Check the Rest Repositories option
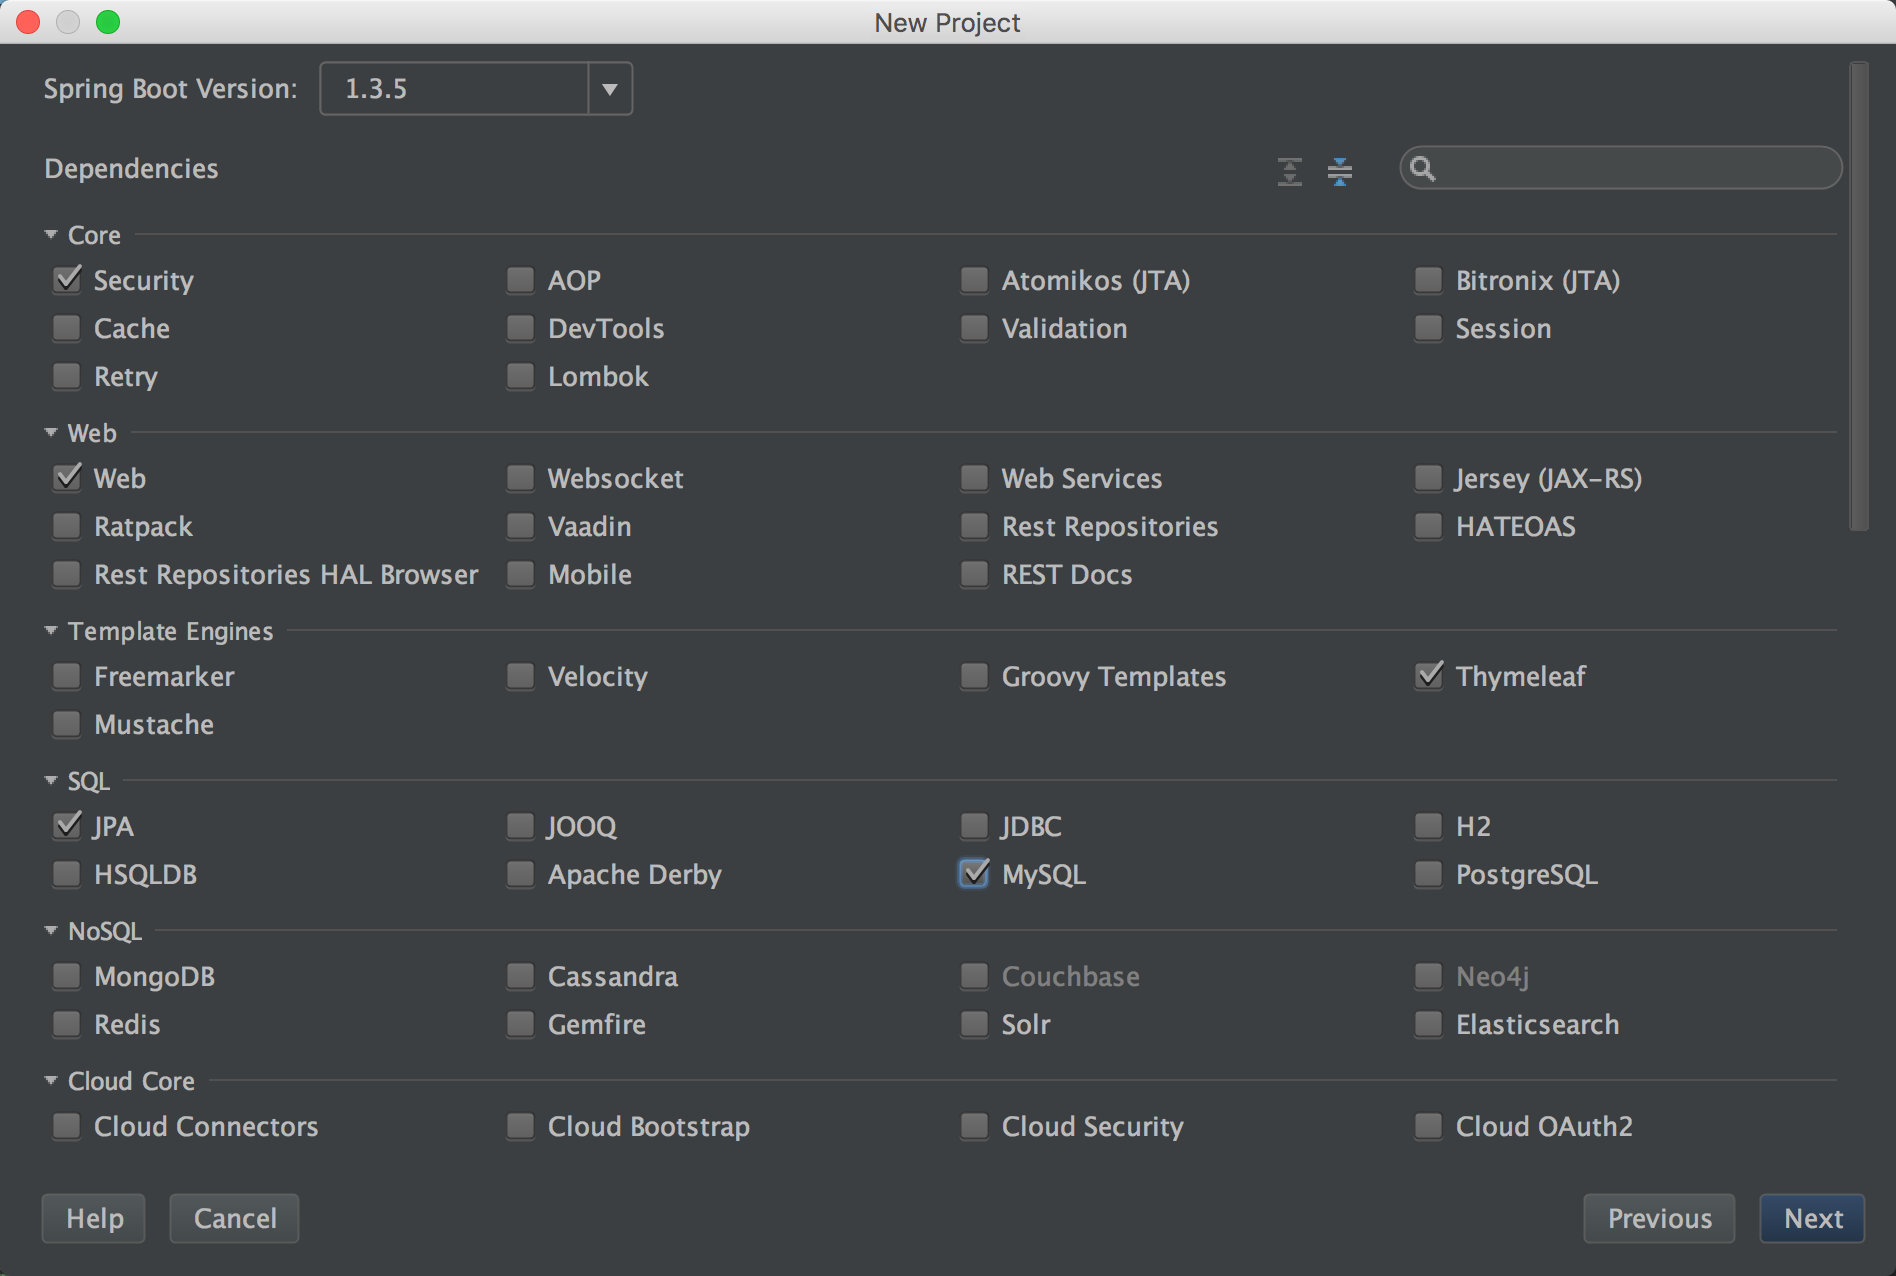The image size is (1896, 1276). click(x=974, y=525)
